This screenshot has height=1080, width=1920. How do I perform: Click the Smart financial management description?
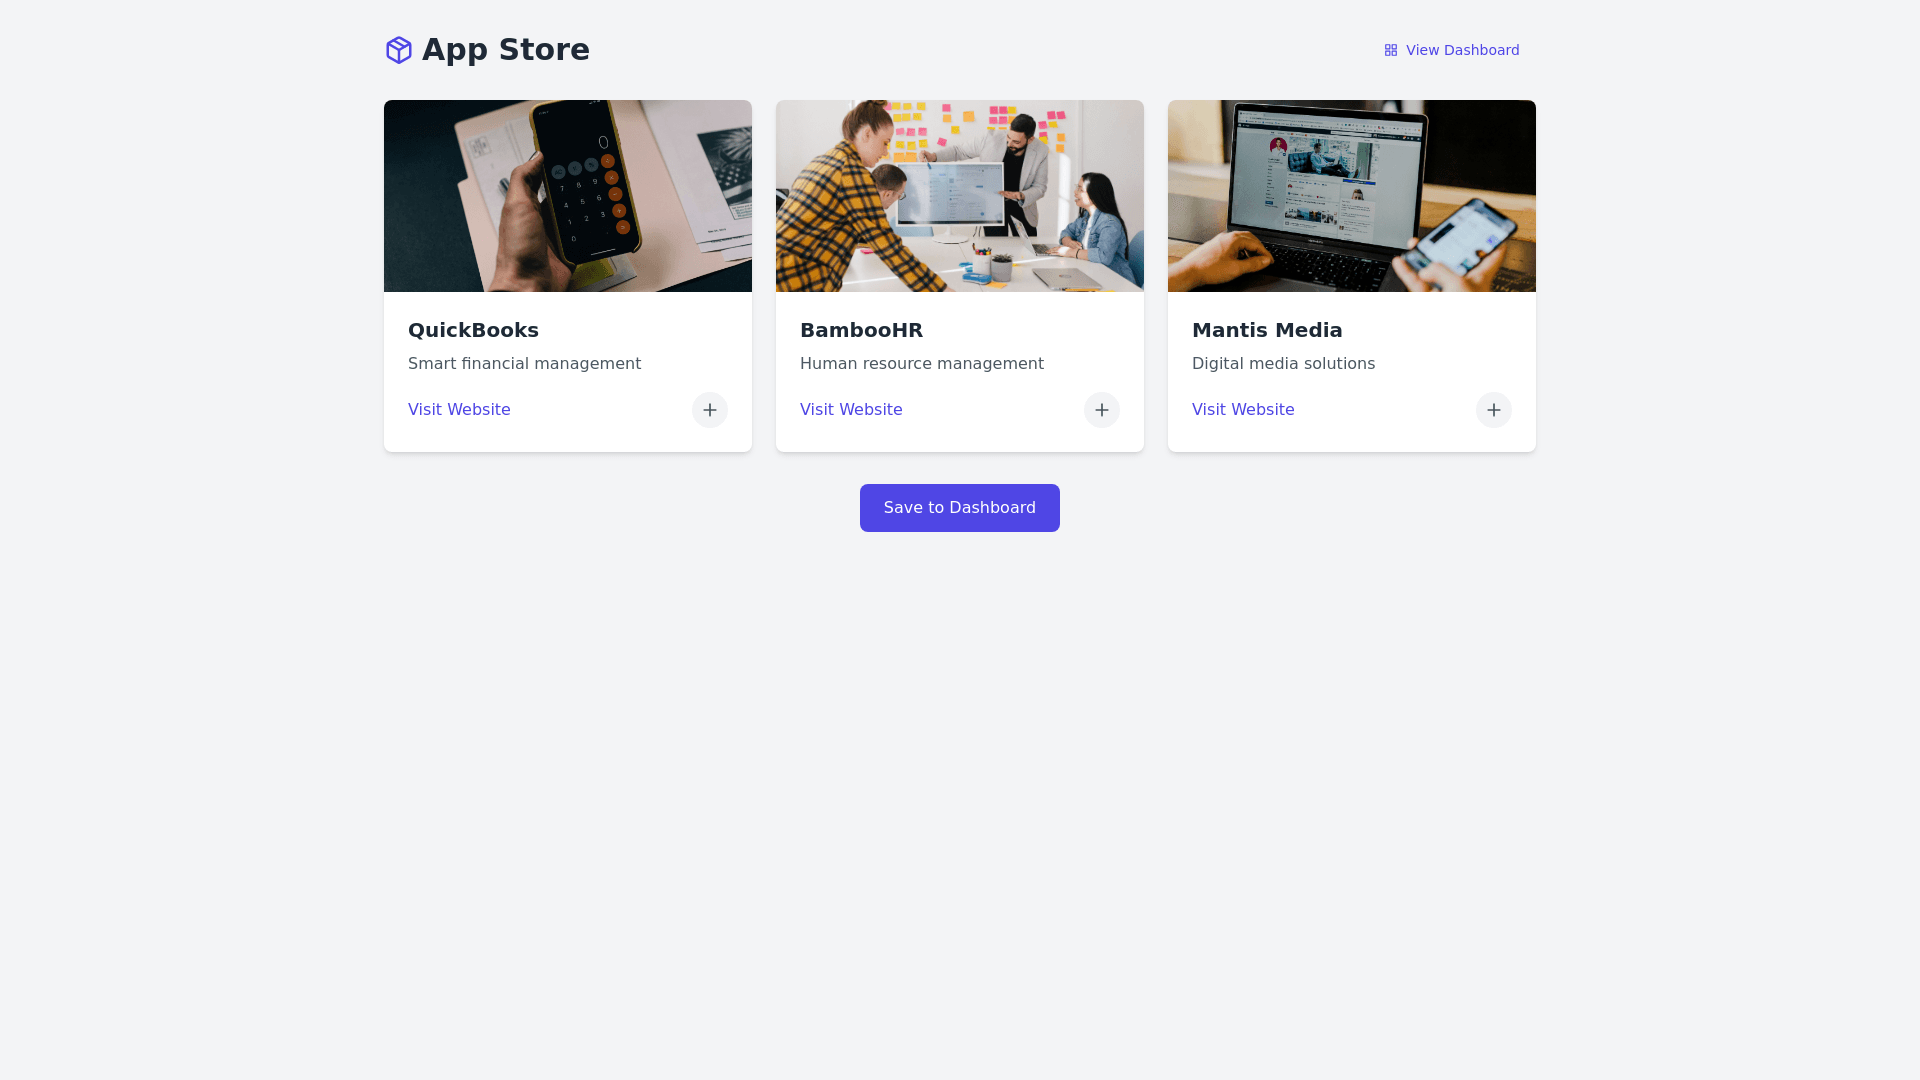click(x=524, y=364)
